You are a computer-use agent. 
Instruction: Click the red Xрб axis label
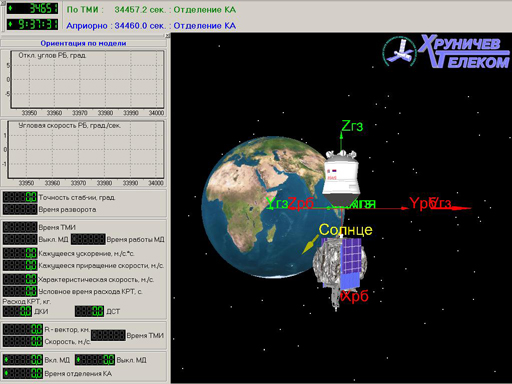(x=354, y=296)
